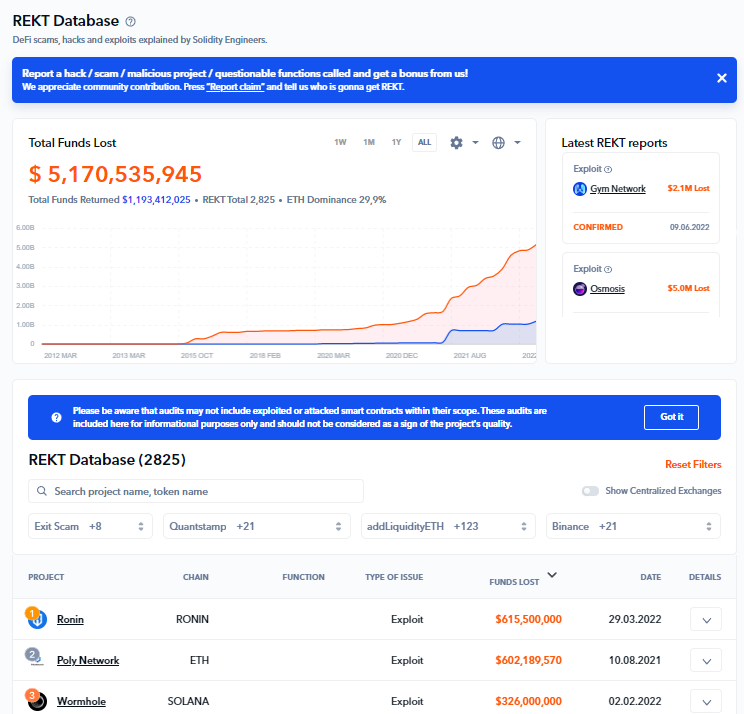Focus the project name search field
Viewport: 744px width, 714px height.
point(196,491)
